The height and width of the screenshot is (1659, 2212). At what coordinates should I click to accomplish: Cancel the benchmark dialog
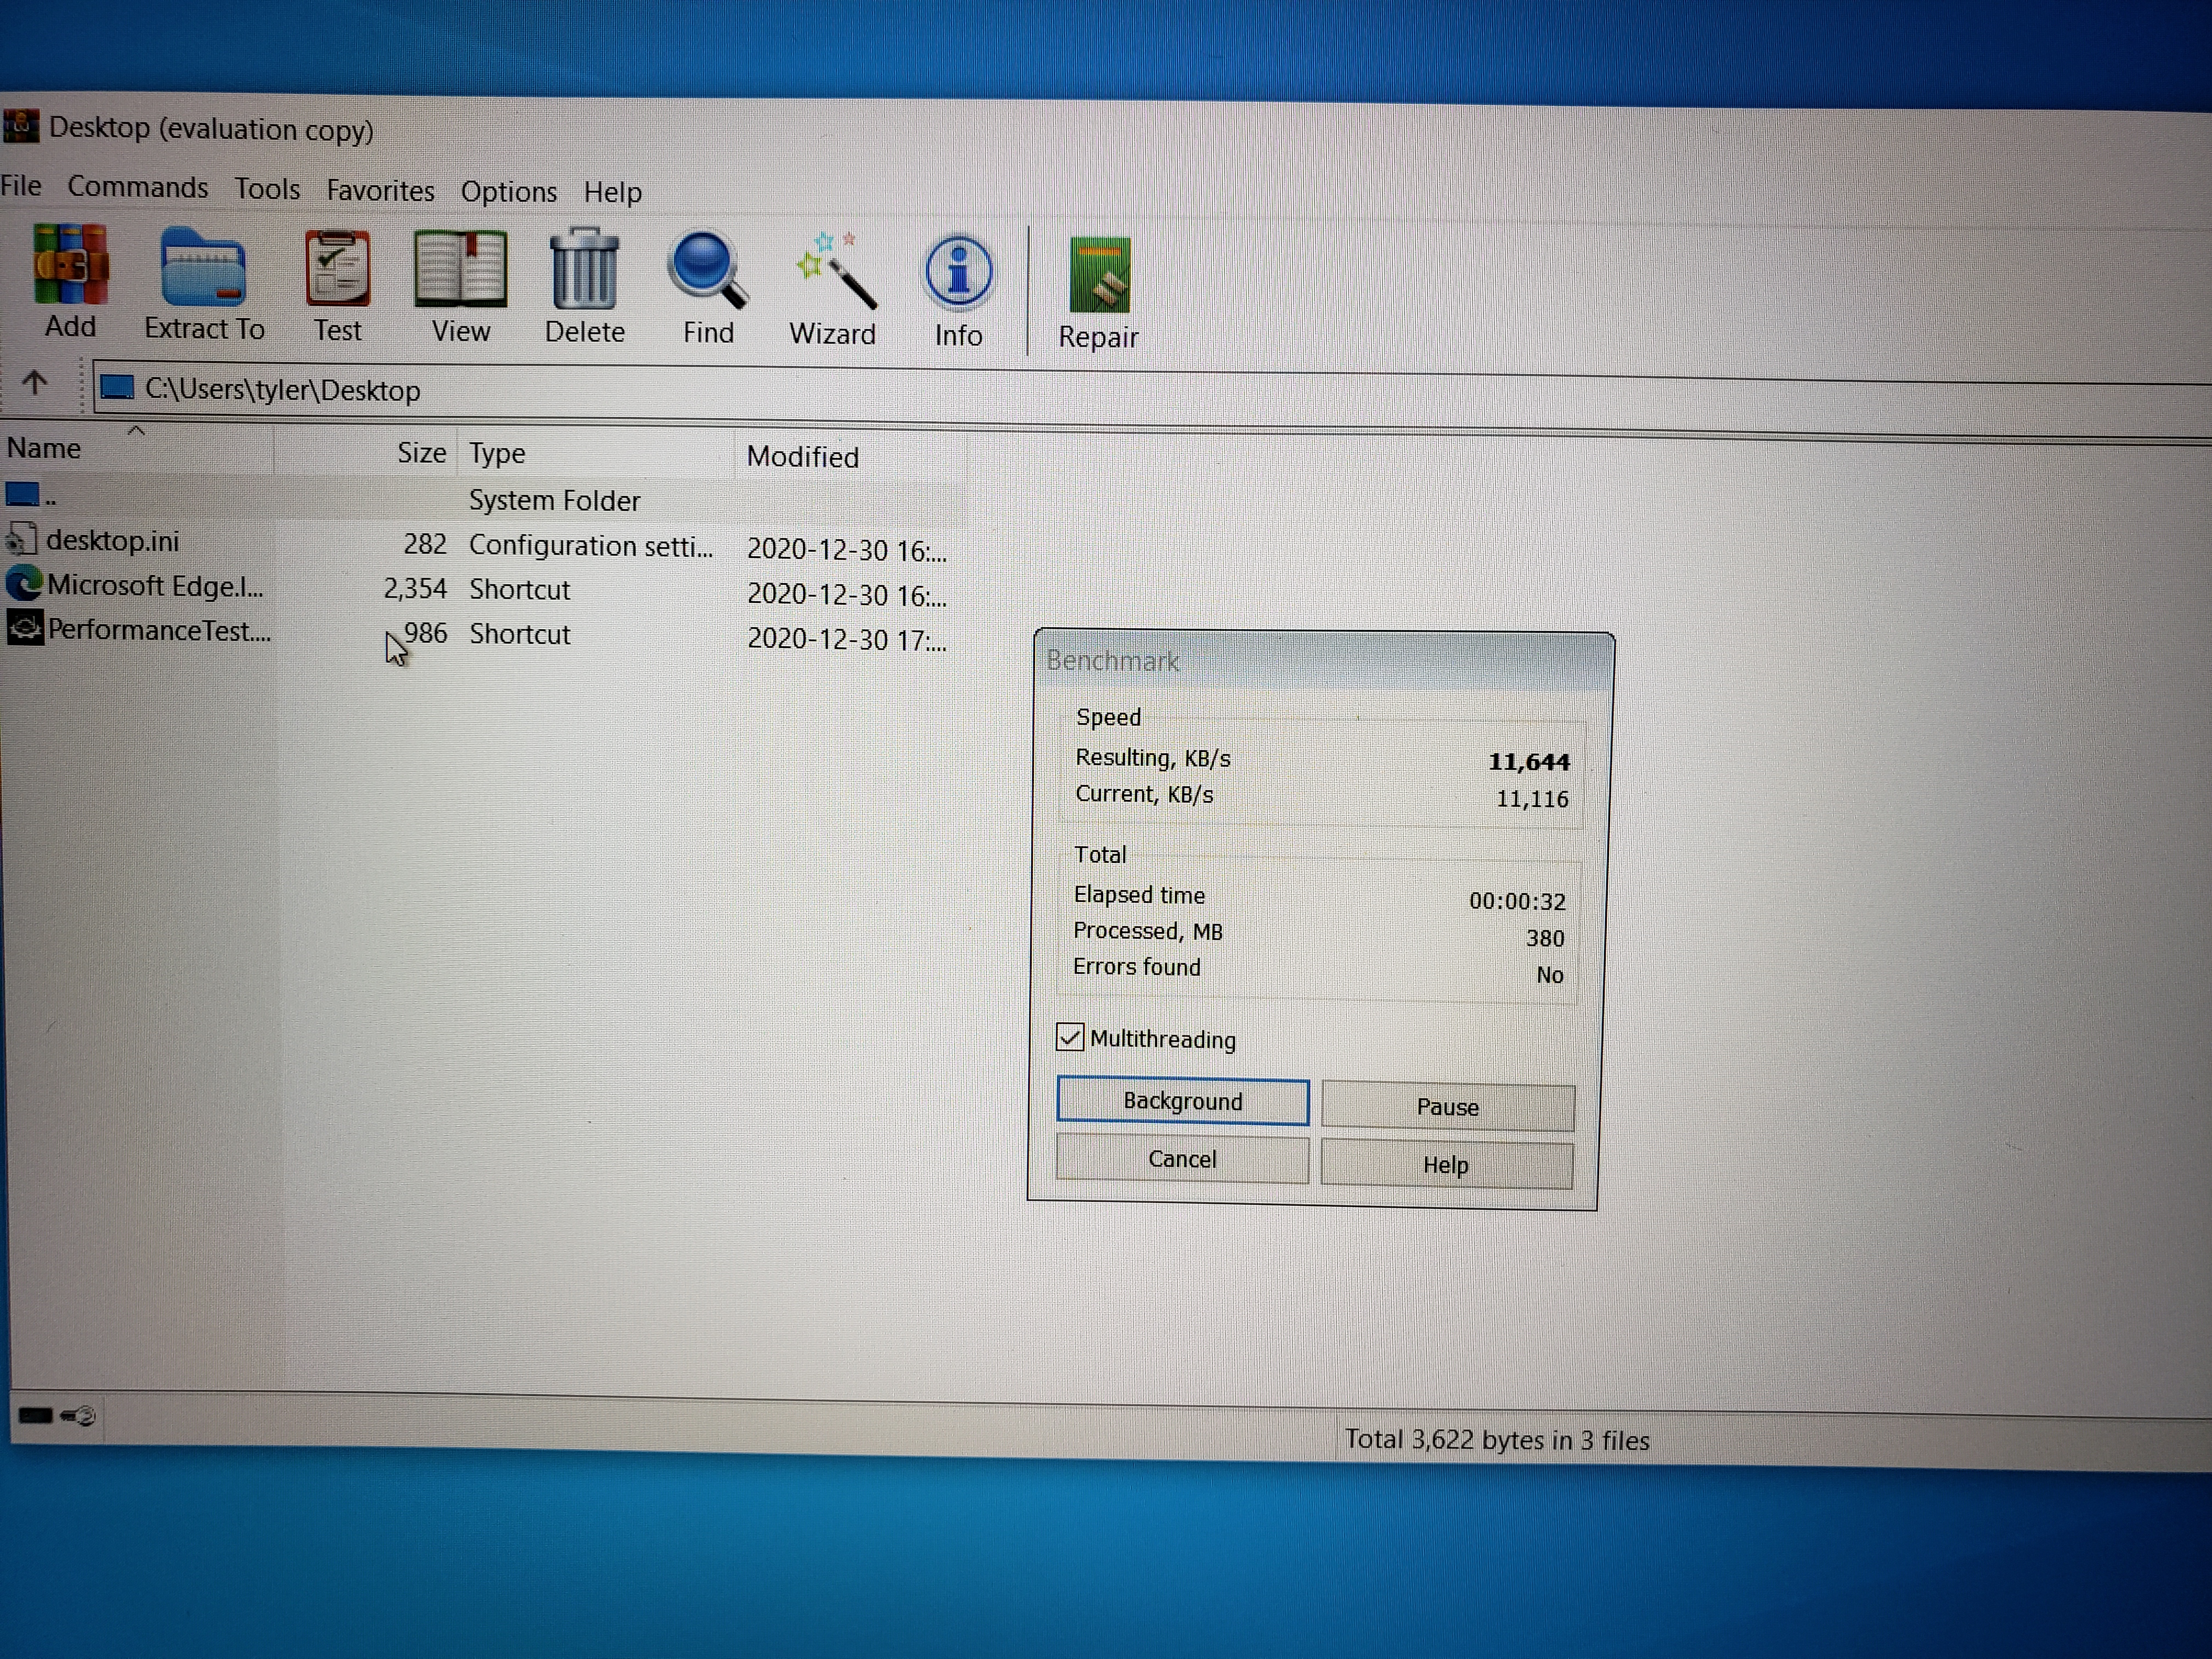pyautogui.click(x=1182, y=1159)
